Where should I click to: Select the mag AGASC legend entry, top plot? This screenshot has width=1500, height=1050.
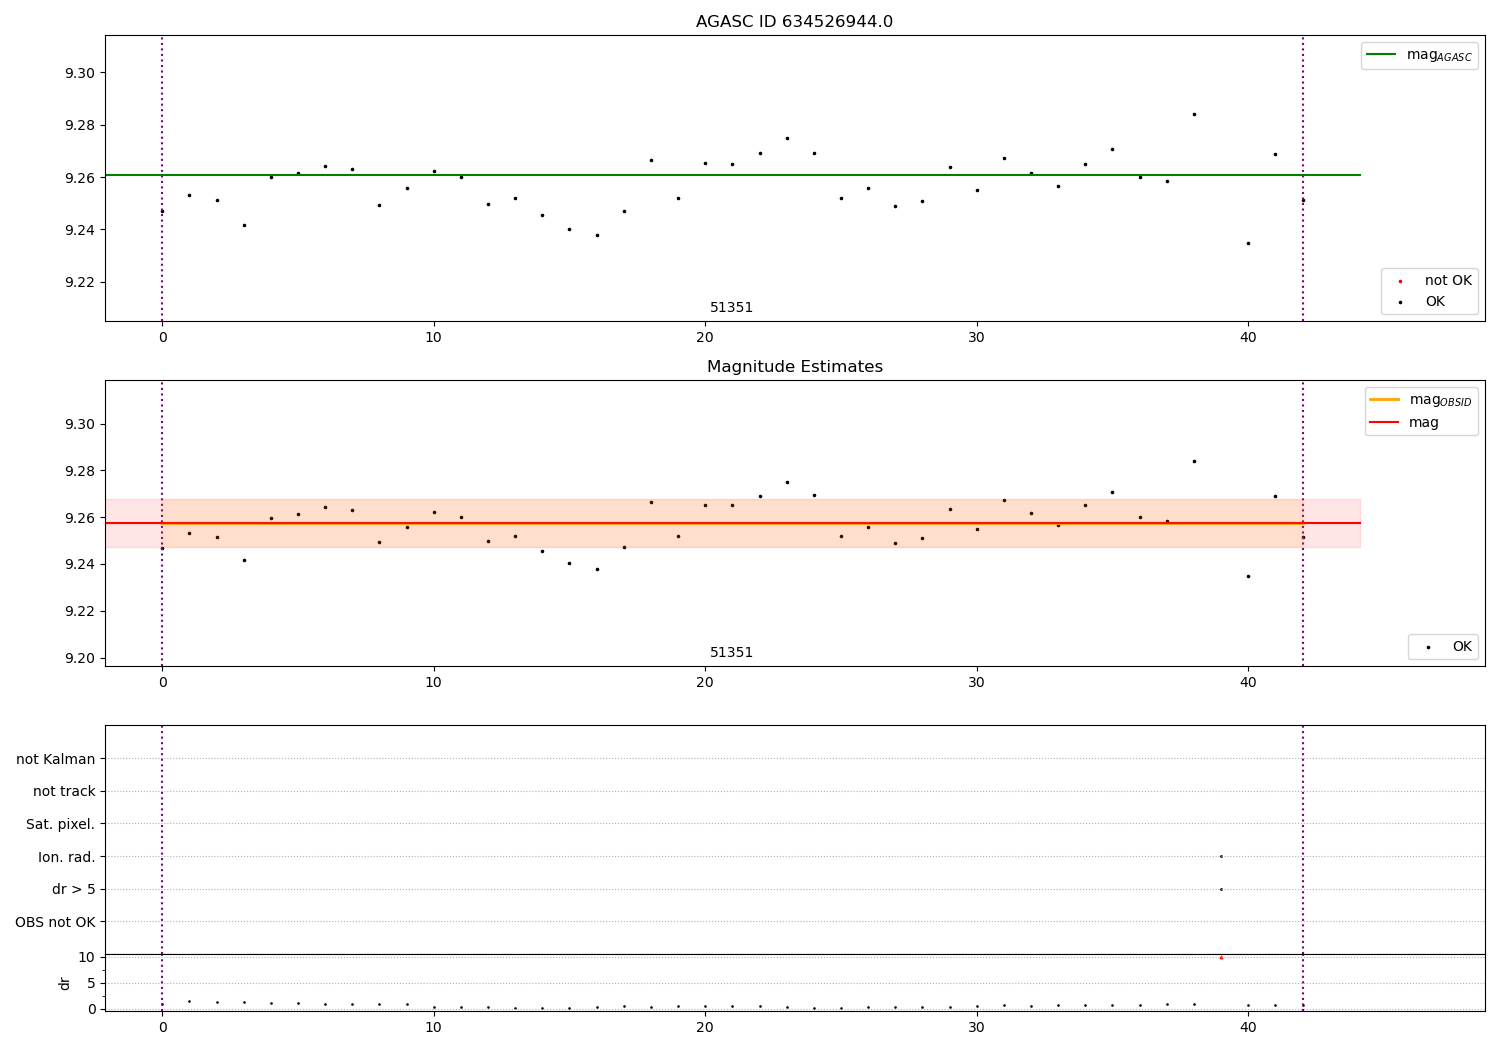(x=1419, y=55)
